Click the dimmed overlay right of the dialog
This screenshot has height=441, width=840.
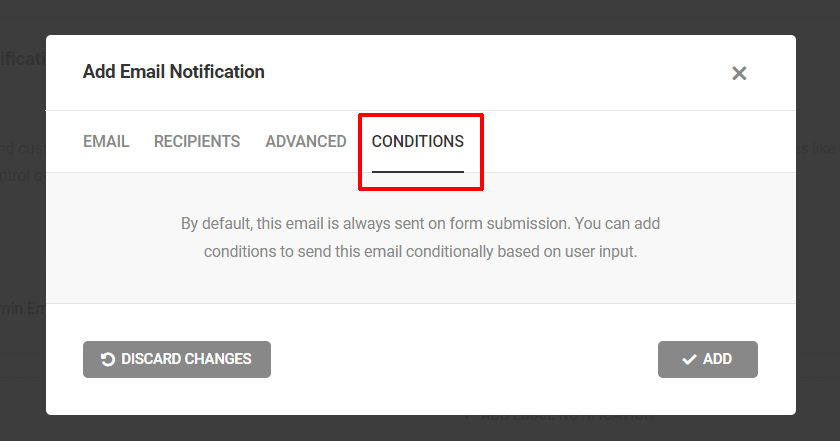pyautogui.click(x=818, y=230)
